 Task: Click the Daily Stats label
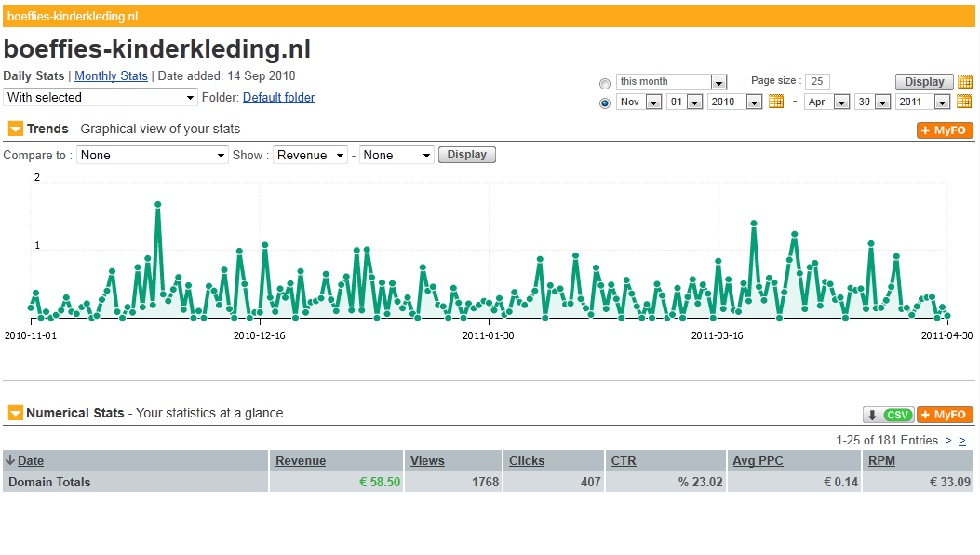pyautogui.click(x=34, y=76)
